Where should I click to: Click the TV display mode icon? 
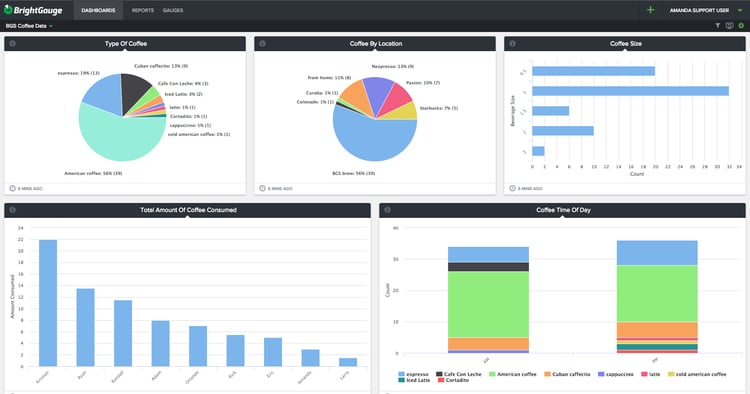pos(729,26)
